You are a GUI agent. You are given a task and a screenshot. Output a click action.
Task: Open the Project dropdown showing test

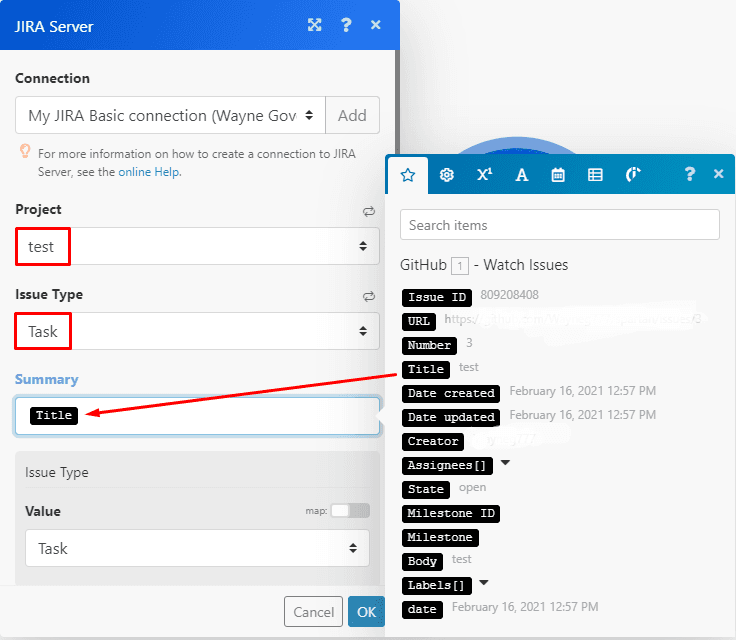point(197,246)
